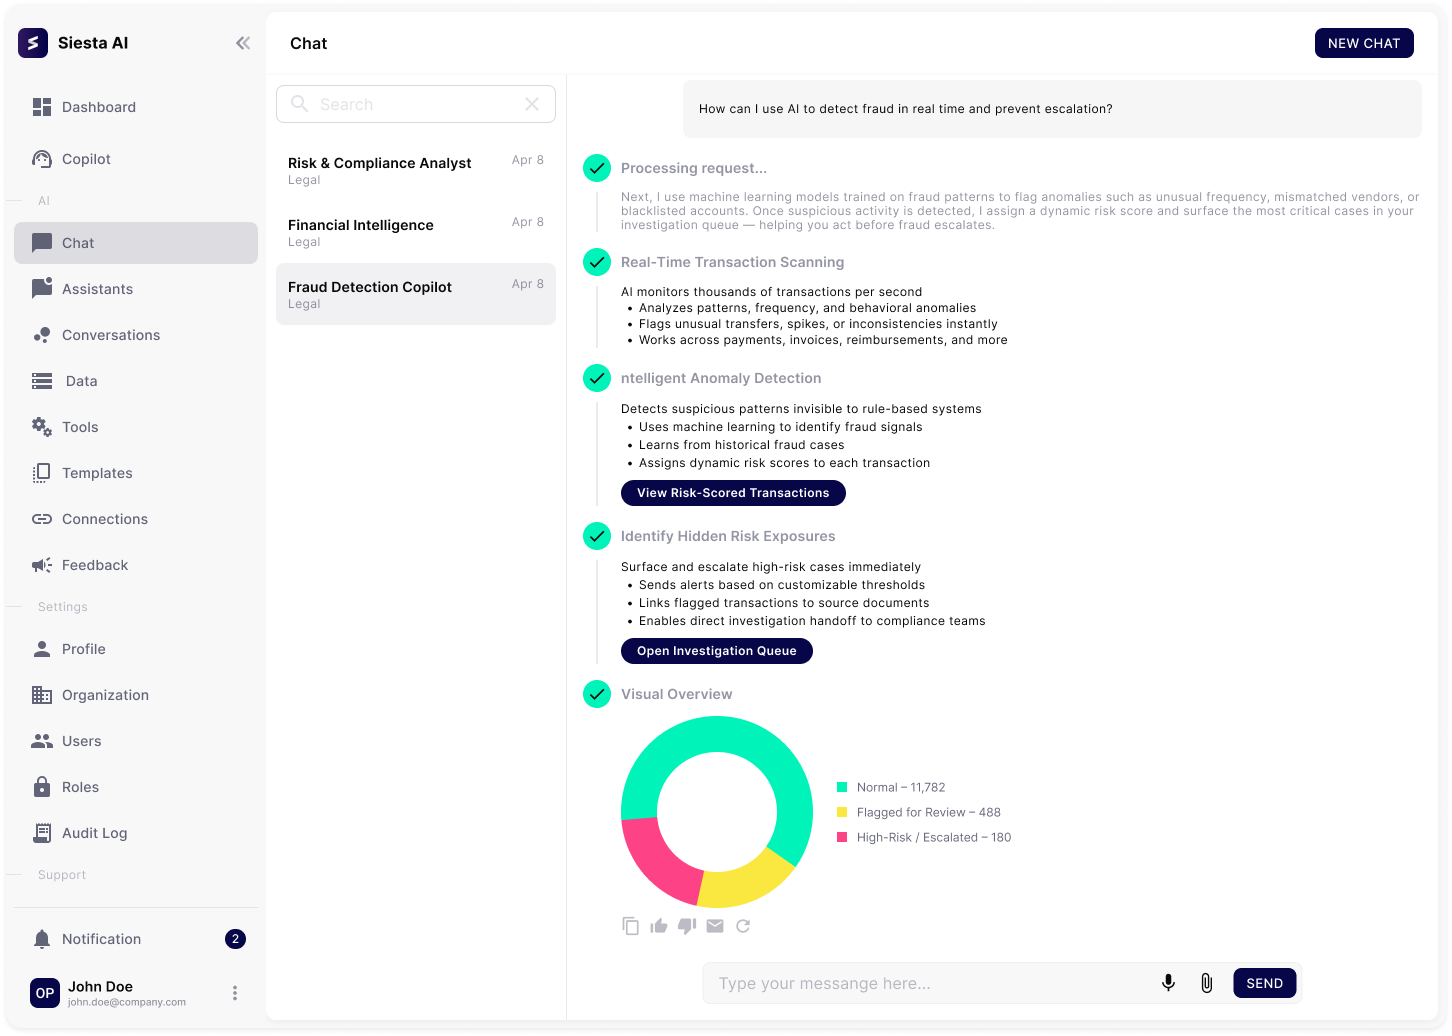The width and height of the screenshot is (1452, 1036).
Task: Click the thumbs down icon
Action: click(x=686, y=926)
